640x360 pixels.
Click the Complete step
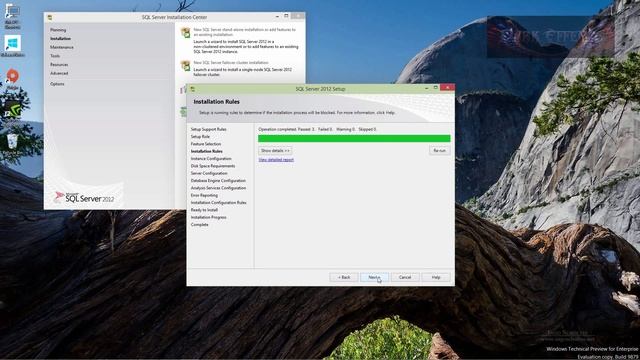(x=200, y=225)
